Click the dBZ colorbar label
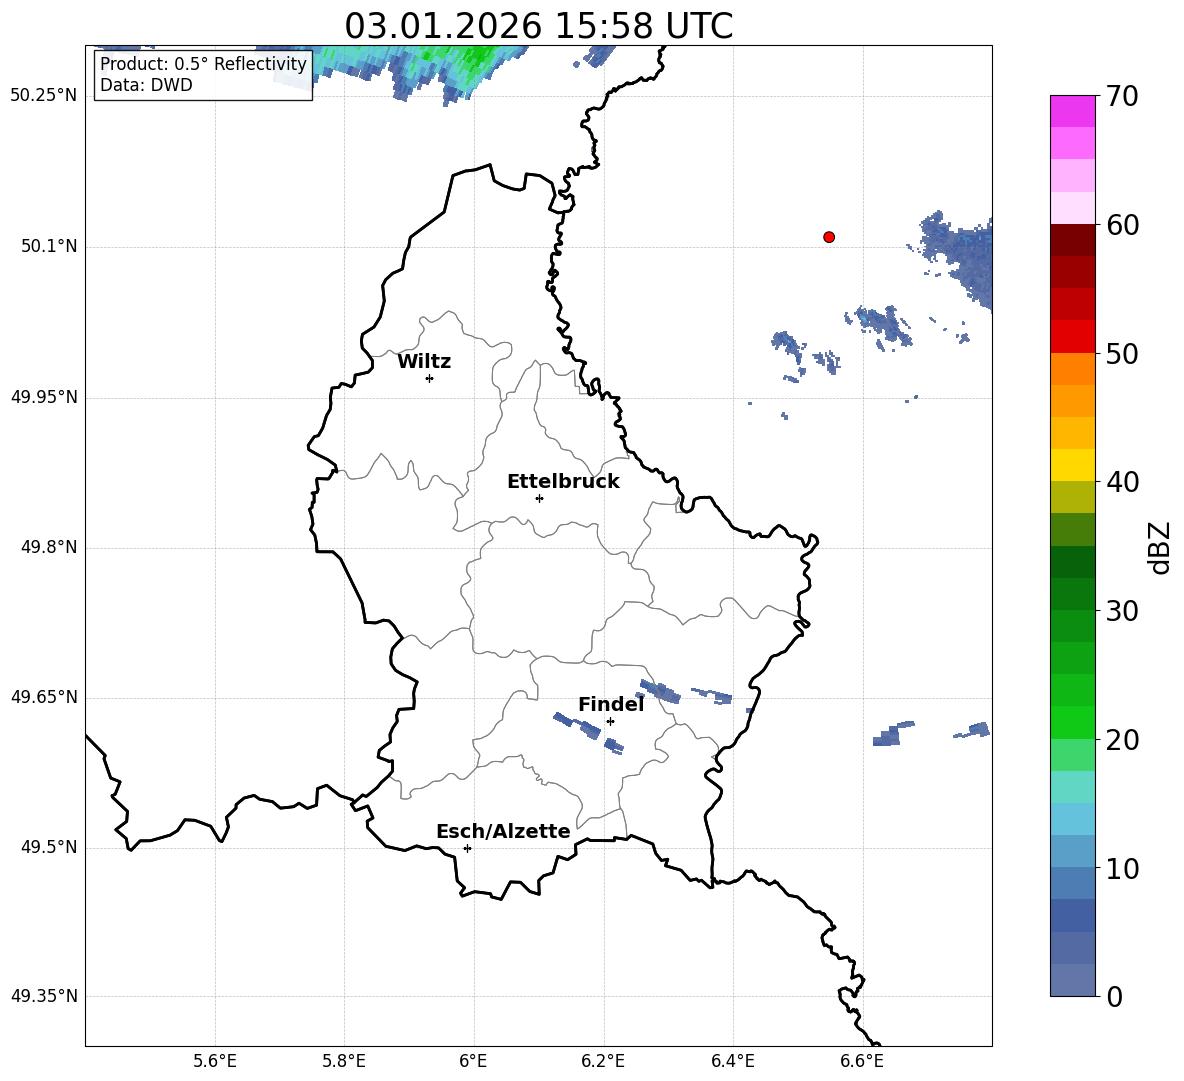Screen dimensions: 1184x1081 (x=1158, y=547)
